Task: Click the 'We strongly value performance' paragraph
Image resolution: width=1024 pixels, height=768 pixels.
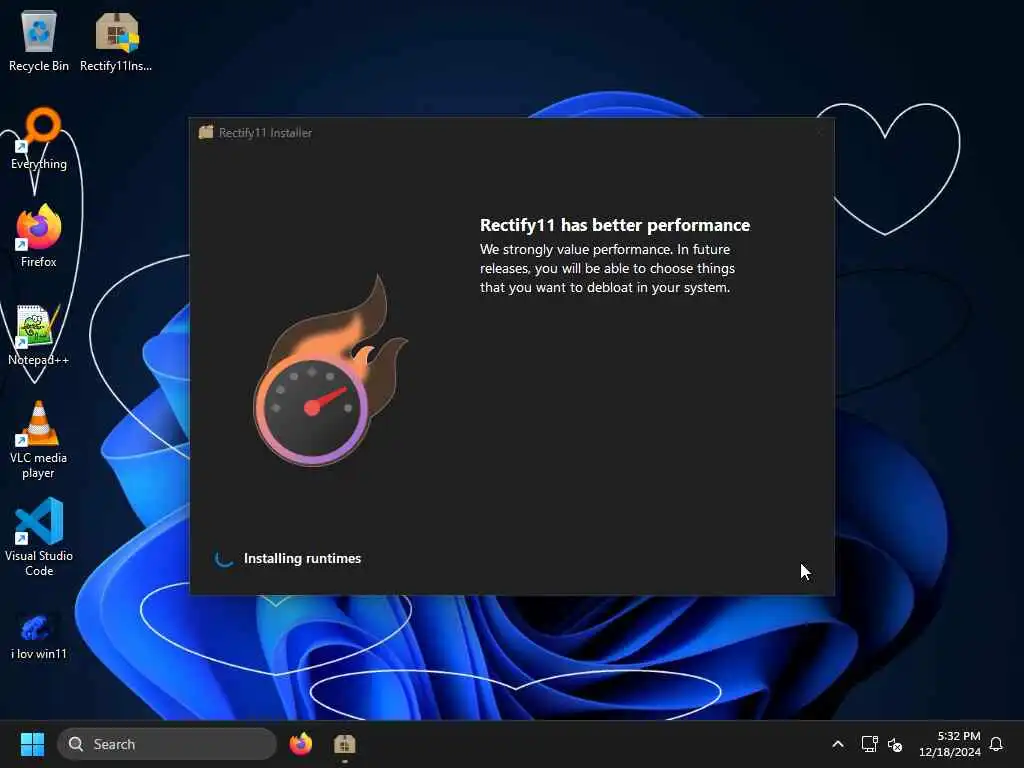Action: 607,268
